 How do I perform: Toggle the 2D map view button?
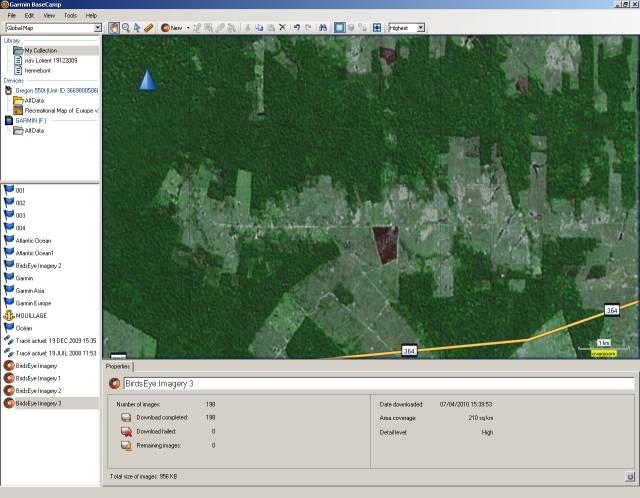339,27
